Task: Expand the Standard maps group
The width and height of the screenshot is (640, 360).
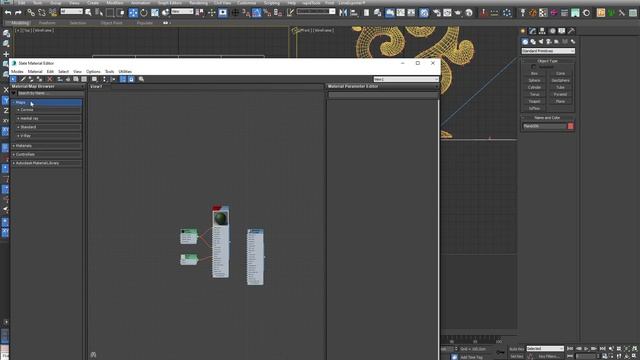Action: coord(49,127)
